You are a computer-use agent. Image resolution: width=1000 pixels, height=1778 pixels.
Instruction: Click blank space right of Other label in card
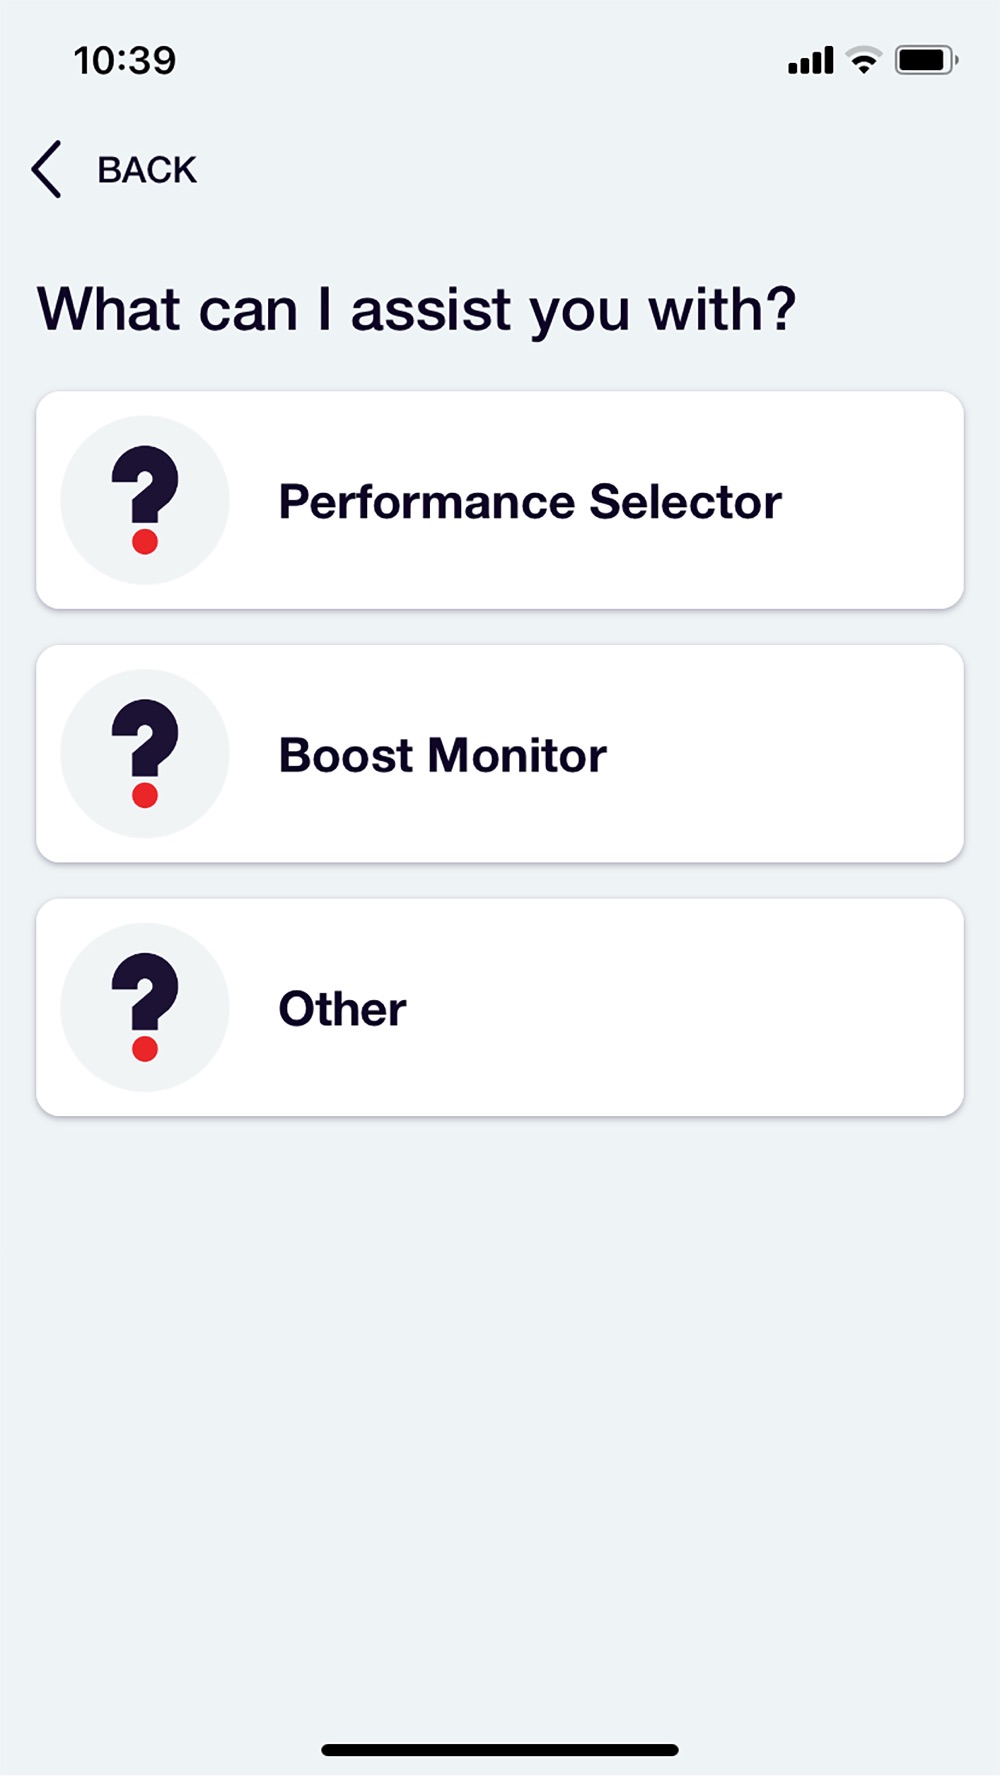pyautogui.click(x=700, y=1008)
